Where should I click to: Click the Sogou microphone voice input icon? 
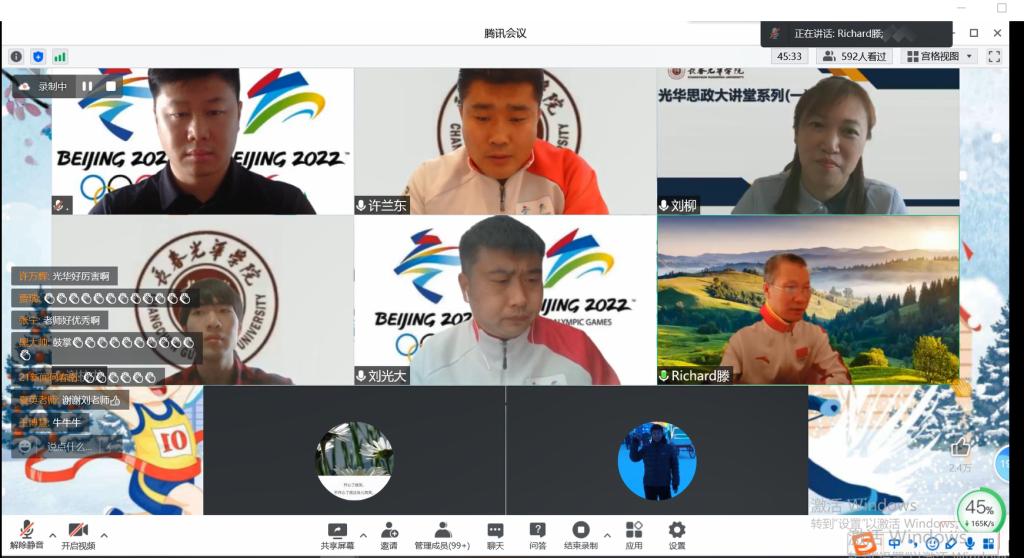(x=970, y=543)
